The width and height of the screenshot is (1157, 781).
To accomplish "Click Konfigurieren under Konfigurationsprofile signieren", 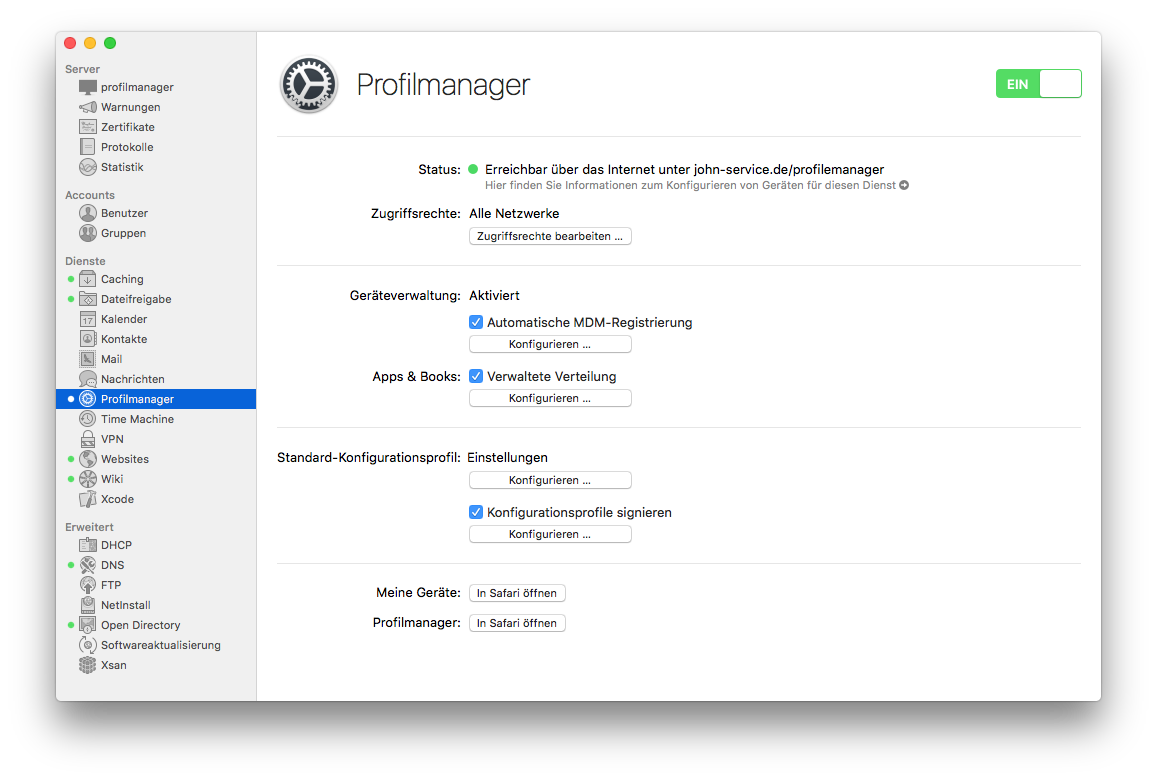I will [550, 534].
